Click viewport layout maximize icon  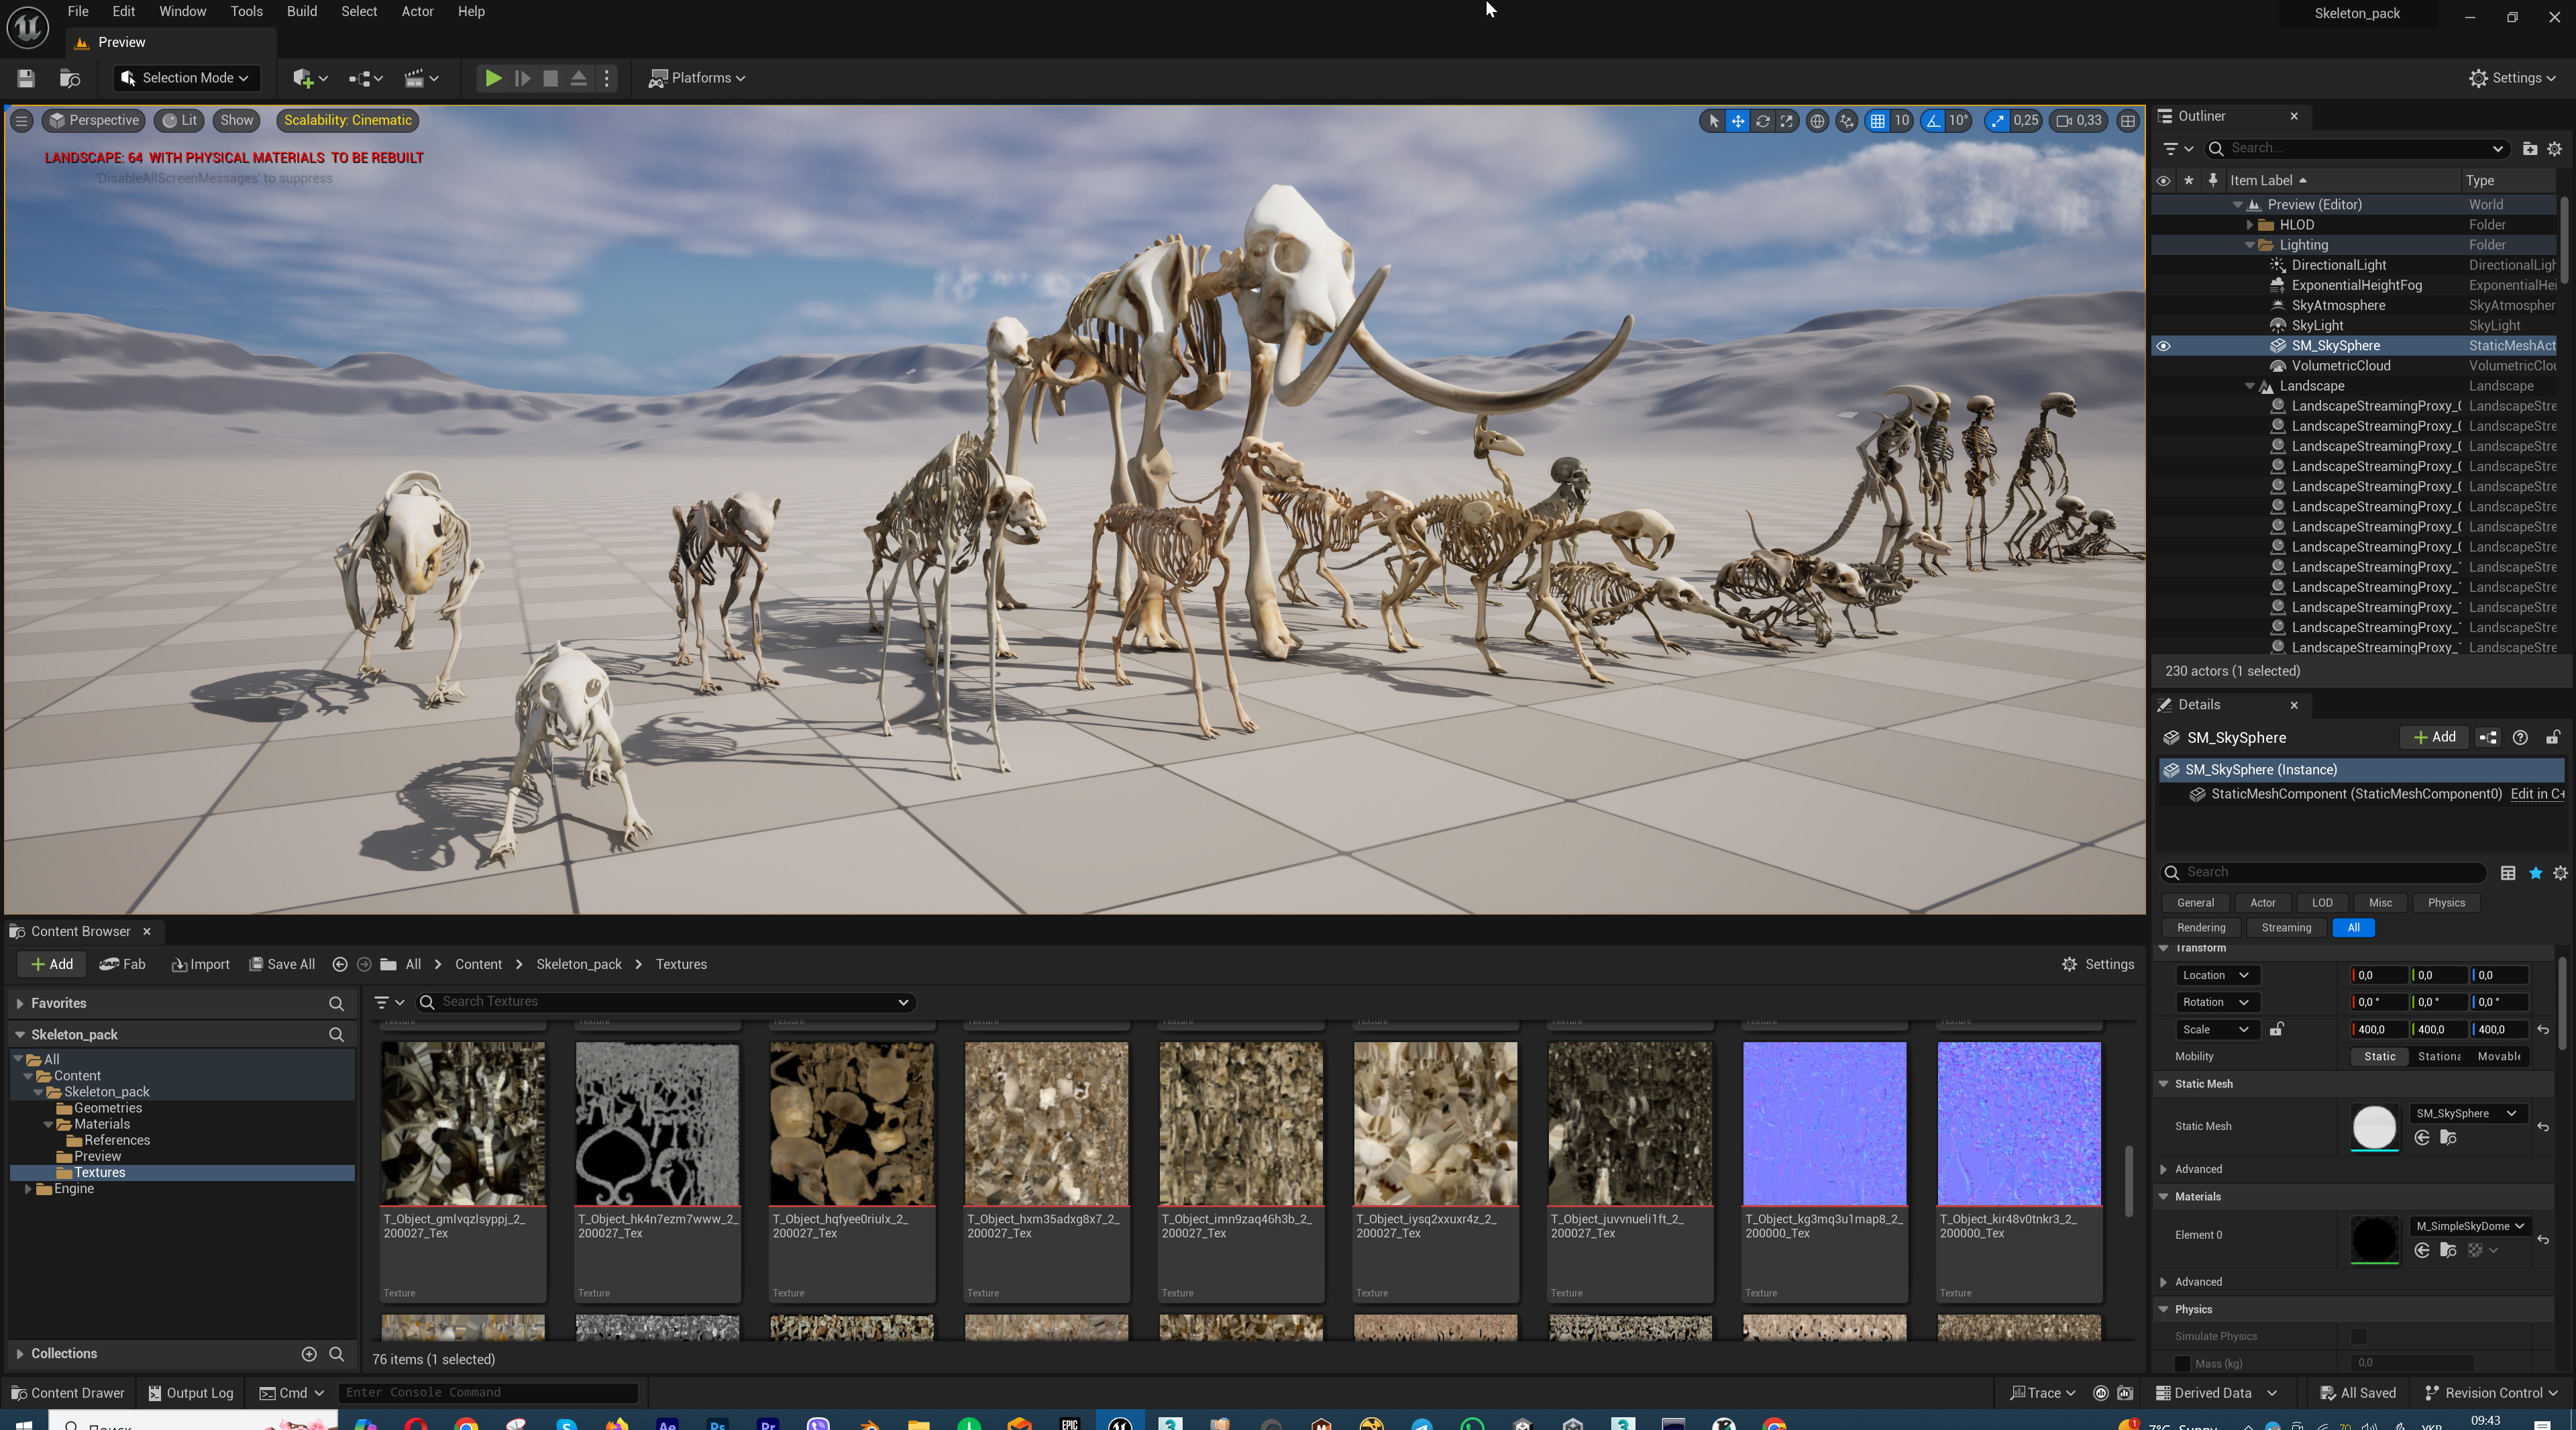2128,120
